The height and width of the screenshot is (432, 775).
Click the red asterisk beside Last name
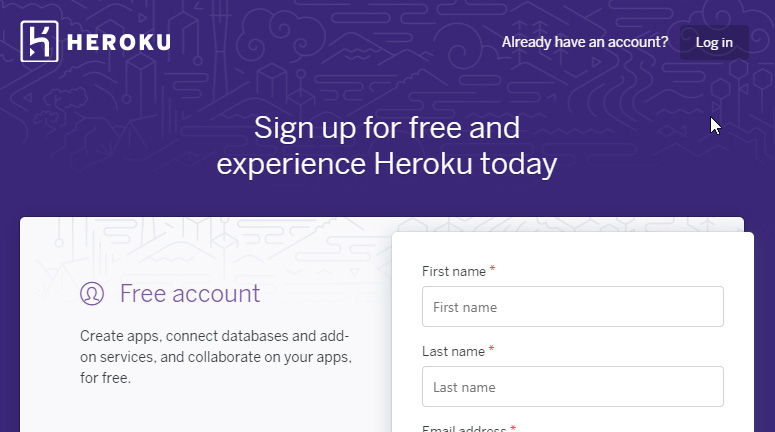491,349
